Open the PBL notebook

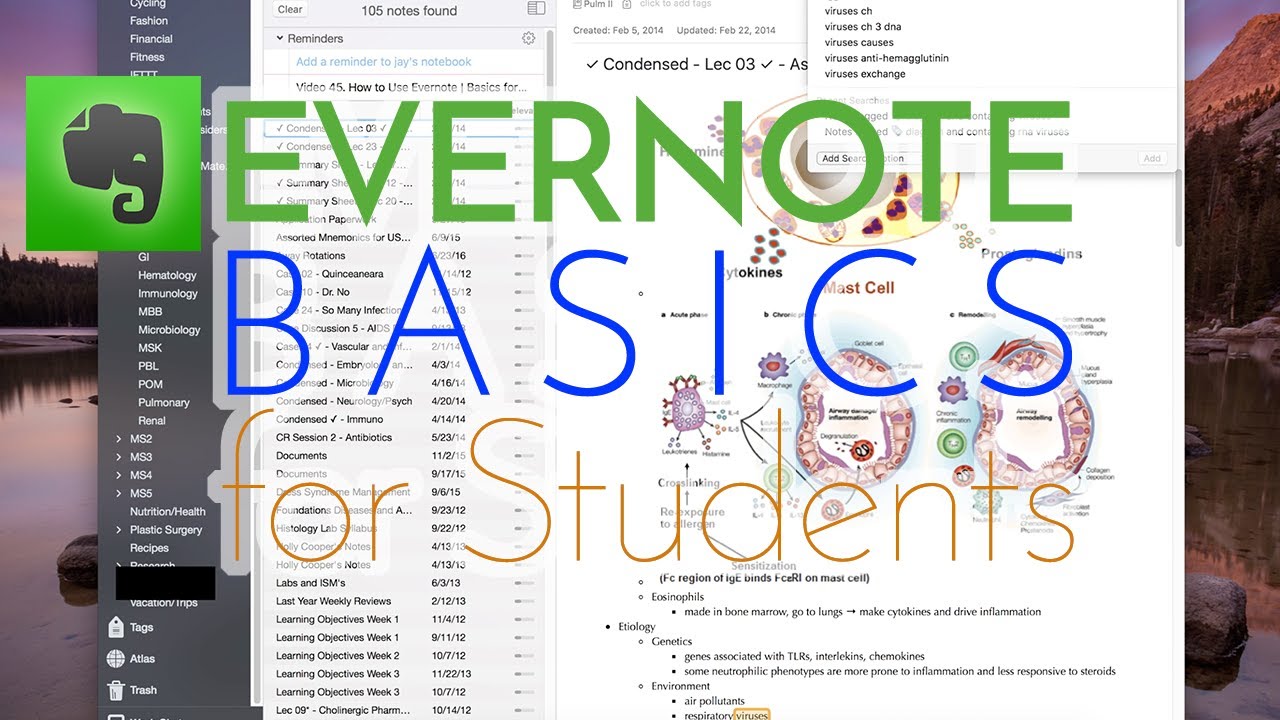(148, 366)
